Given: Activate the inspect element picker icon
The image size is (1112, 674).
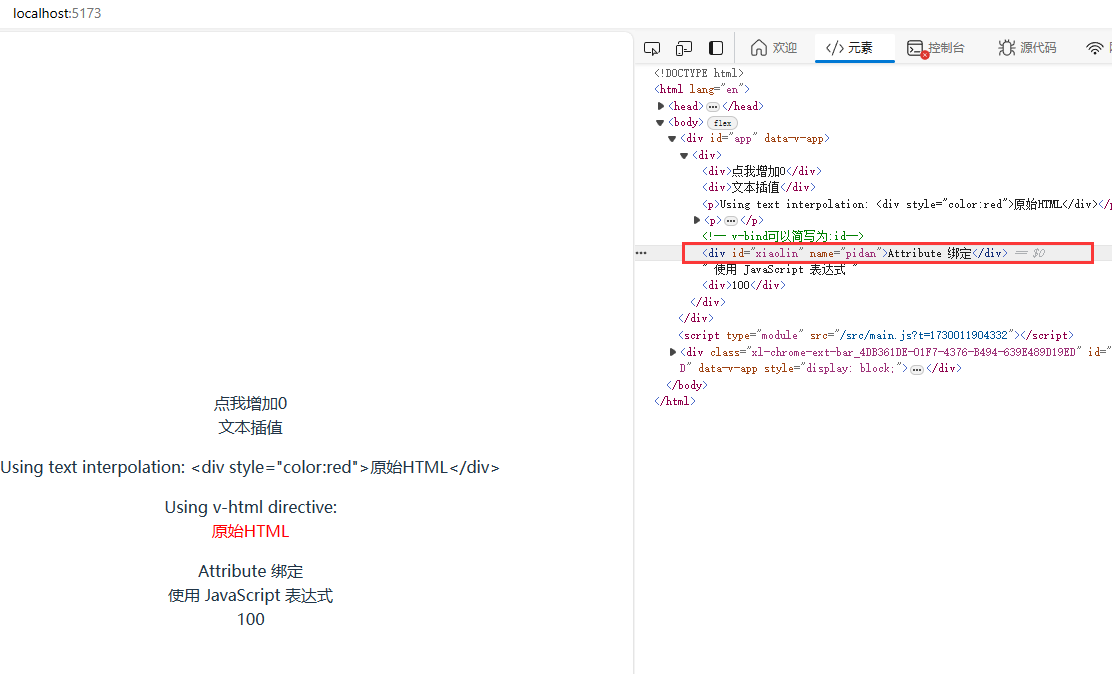Looking at the screenshot, I should (x=652, y=48).
